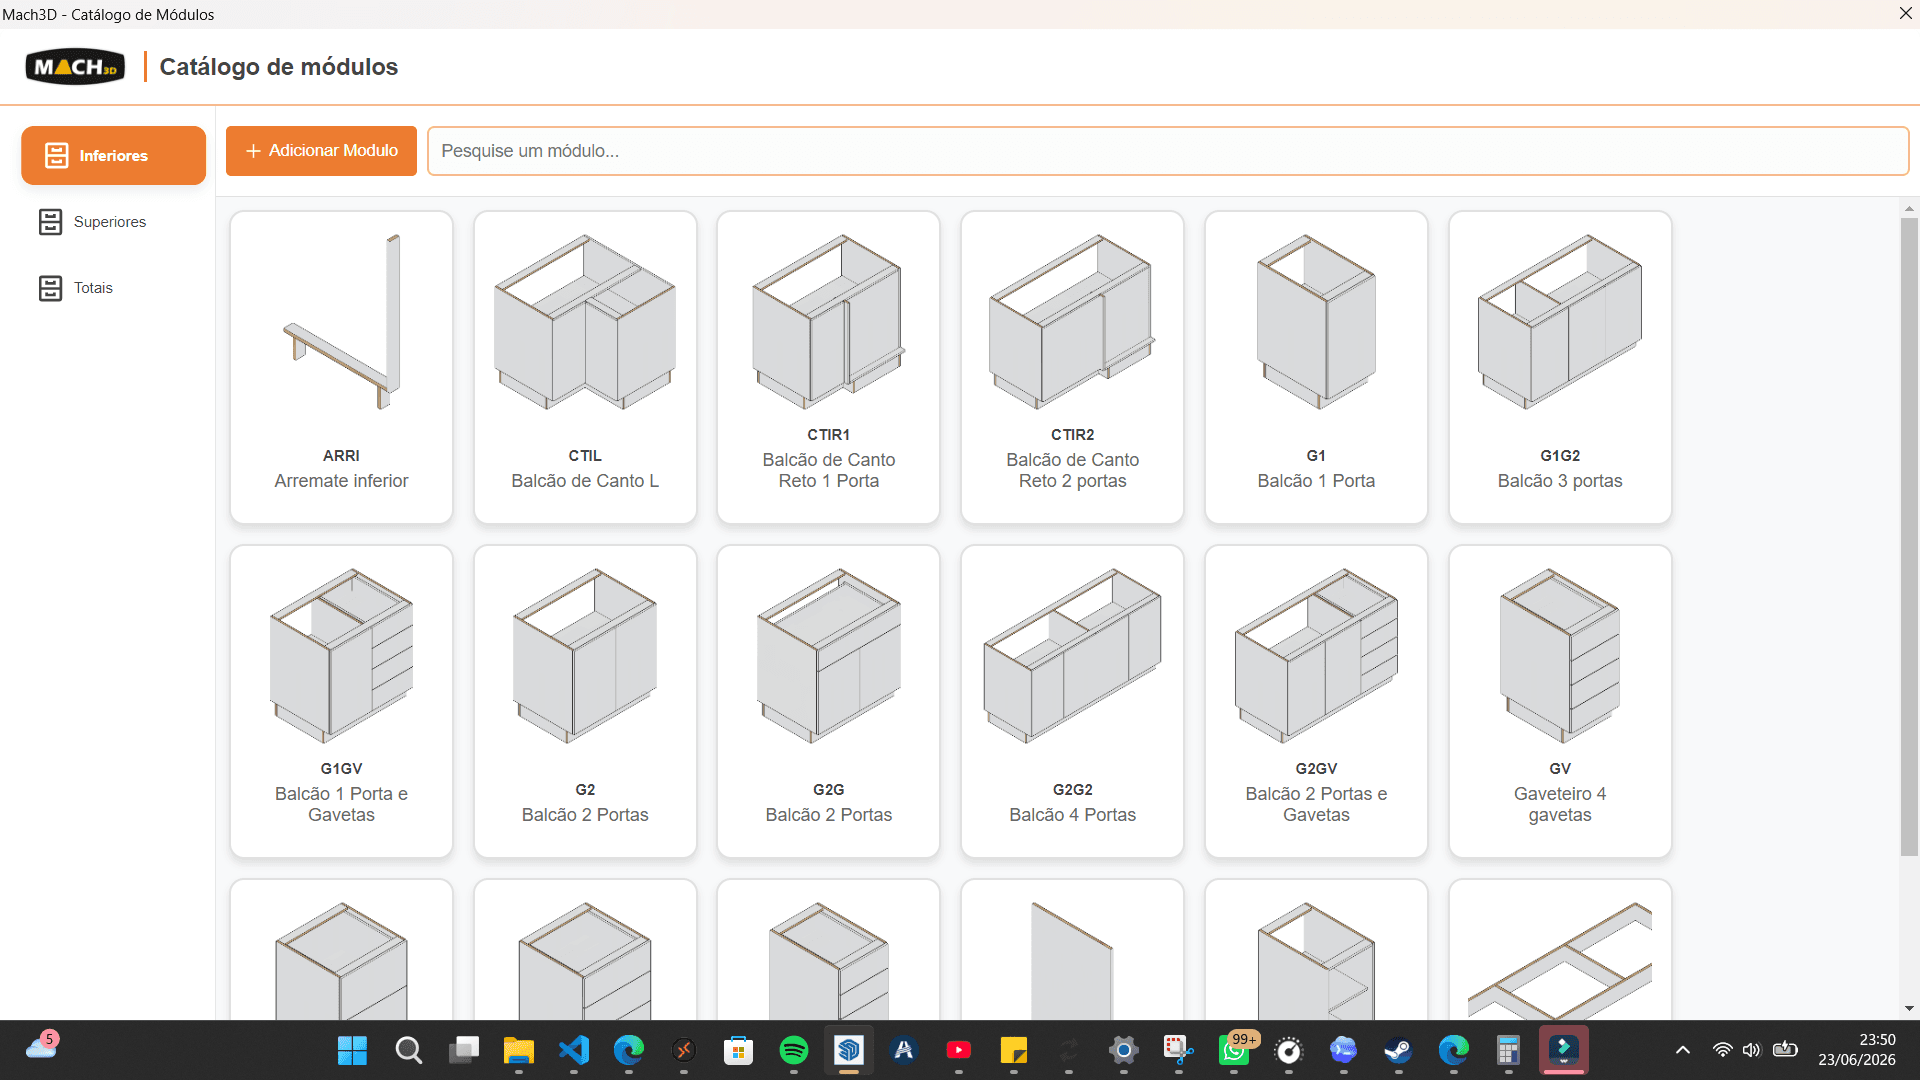Open Microsoft Store from taskbar

tap(738, 1050)
